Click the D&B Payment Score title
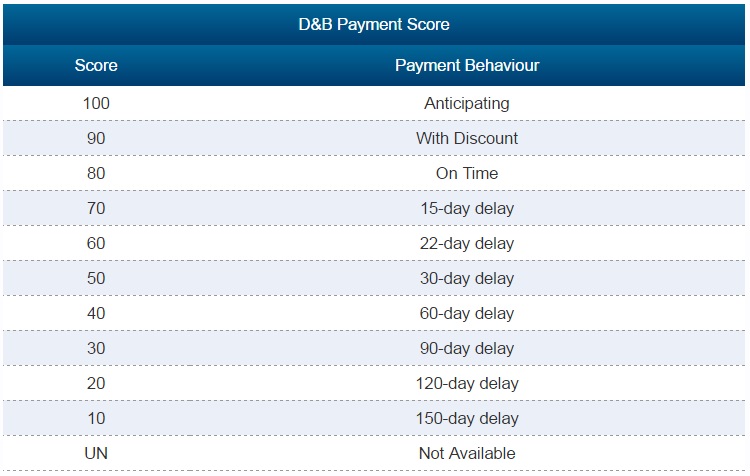The width and height of the screenshot is (750, 476). [374, 23]
